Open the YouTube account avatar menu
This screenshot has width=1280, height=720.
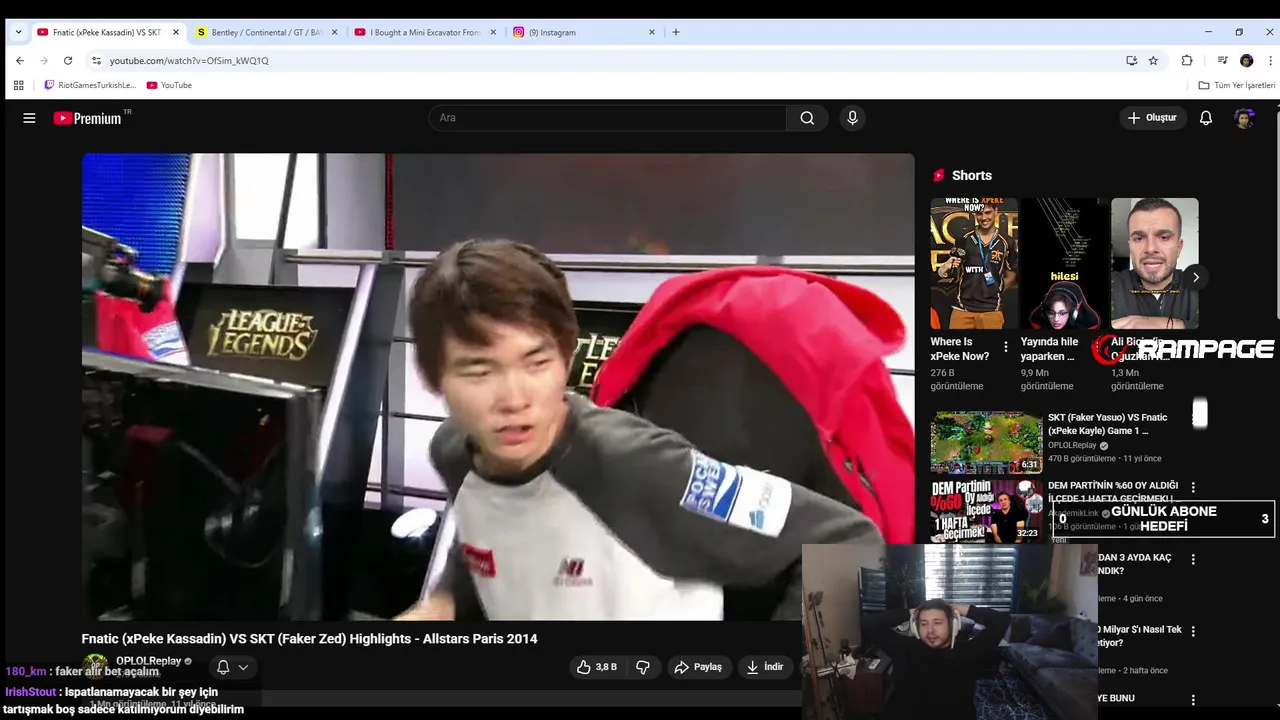tap(1244, 118)
